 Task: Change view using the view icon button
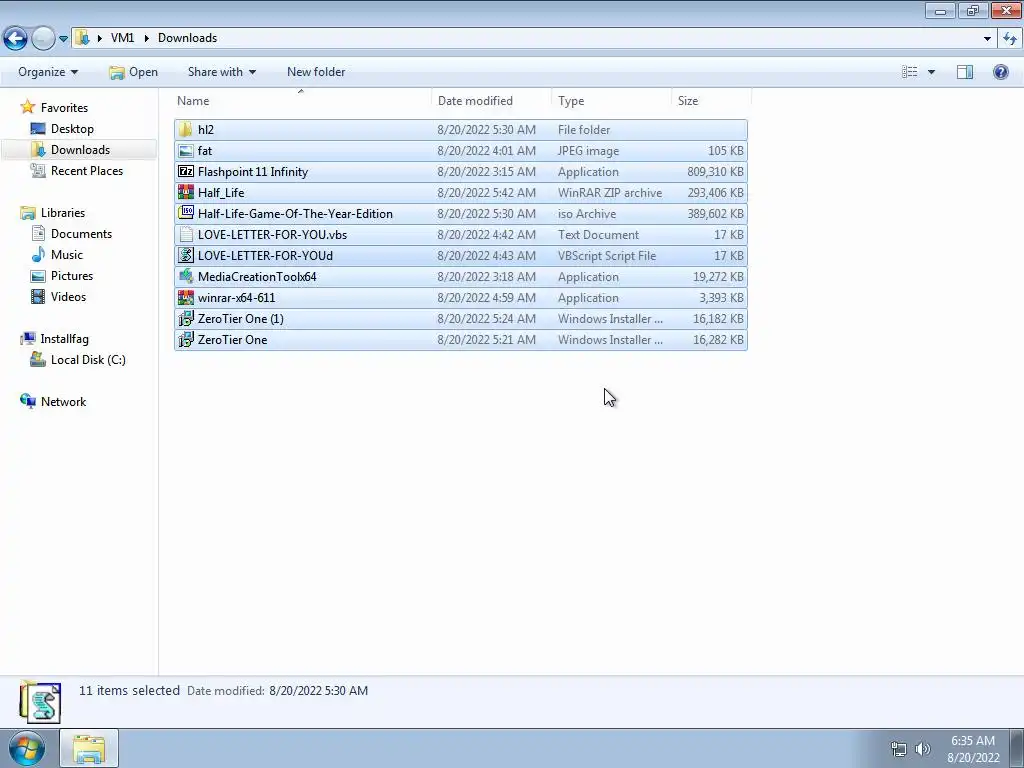click(910, 72)
